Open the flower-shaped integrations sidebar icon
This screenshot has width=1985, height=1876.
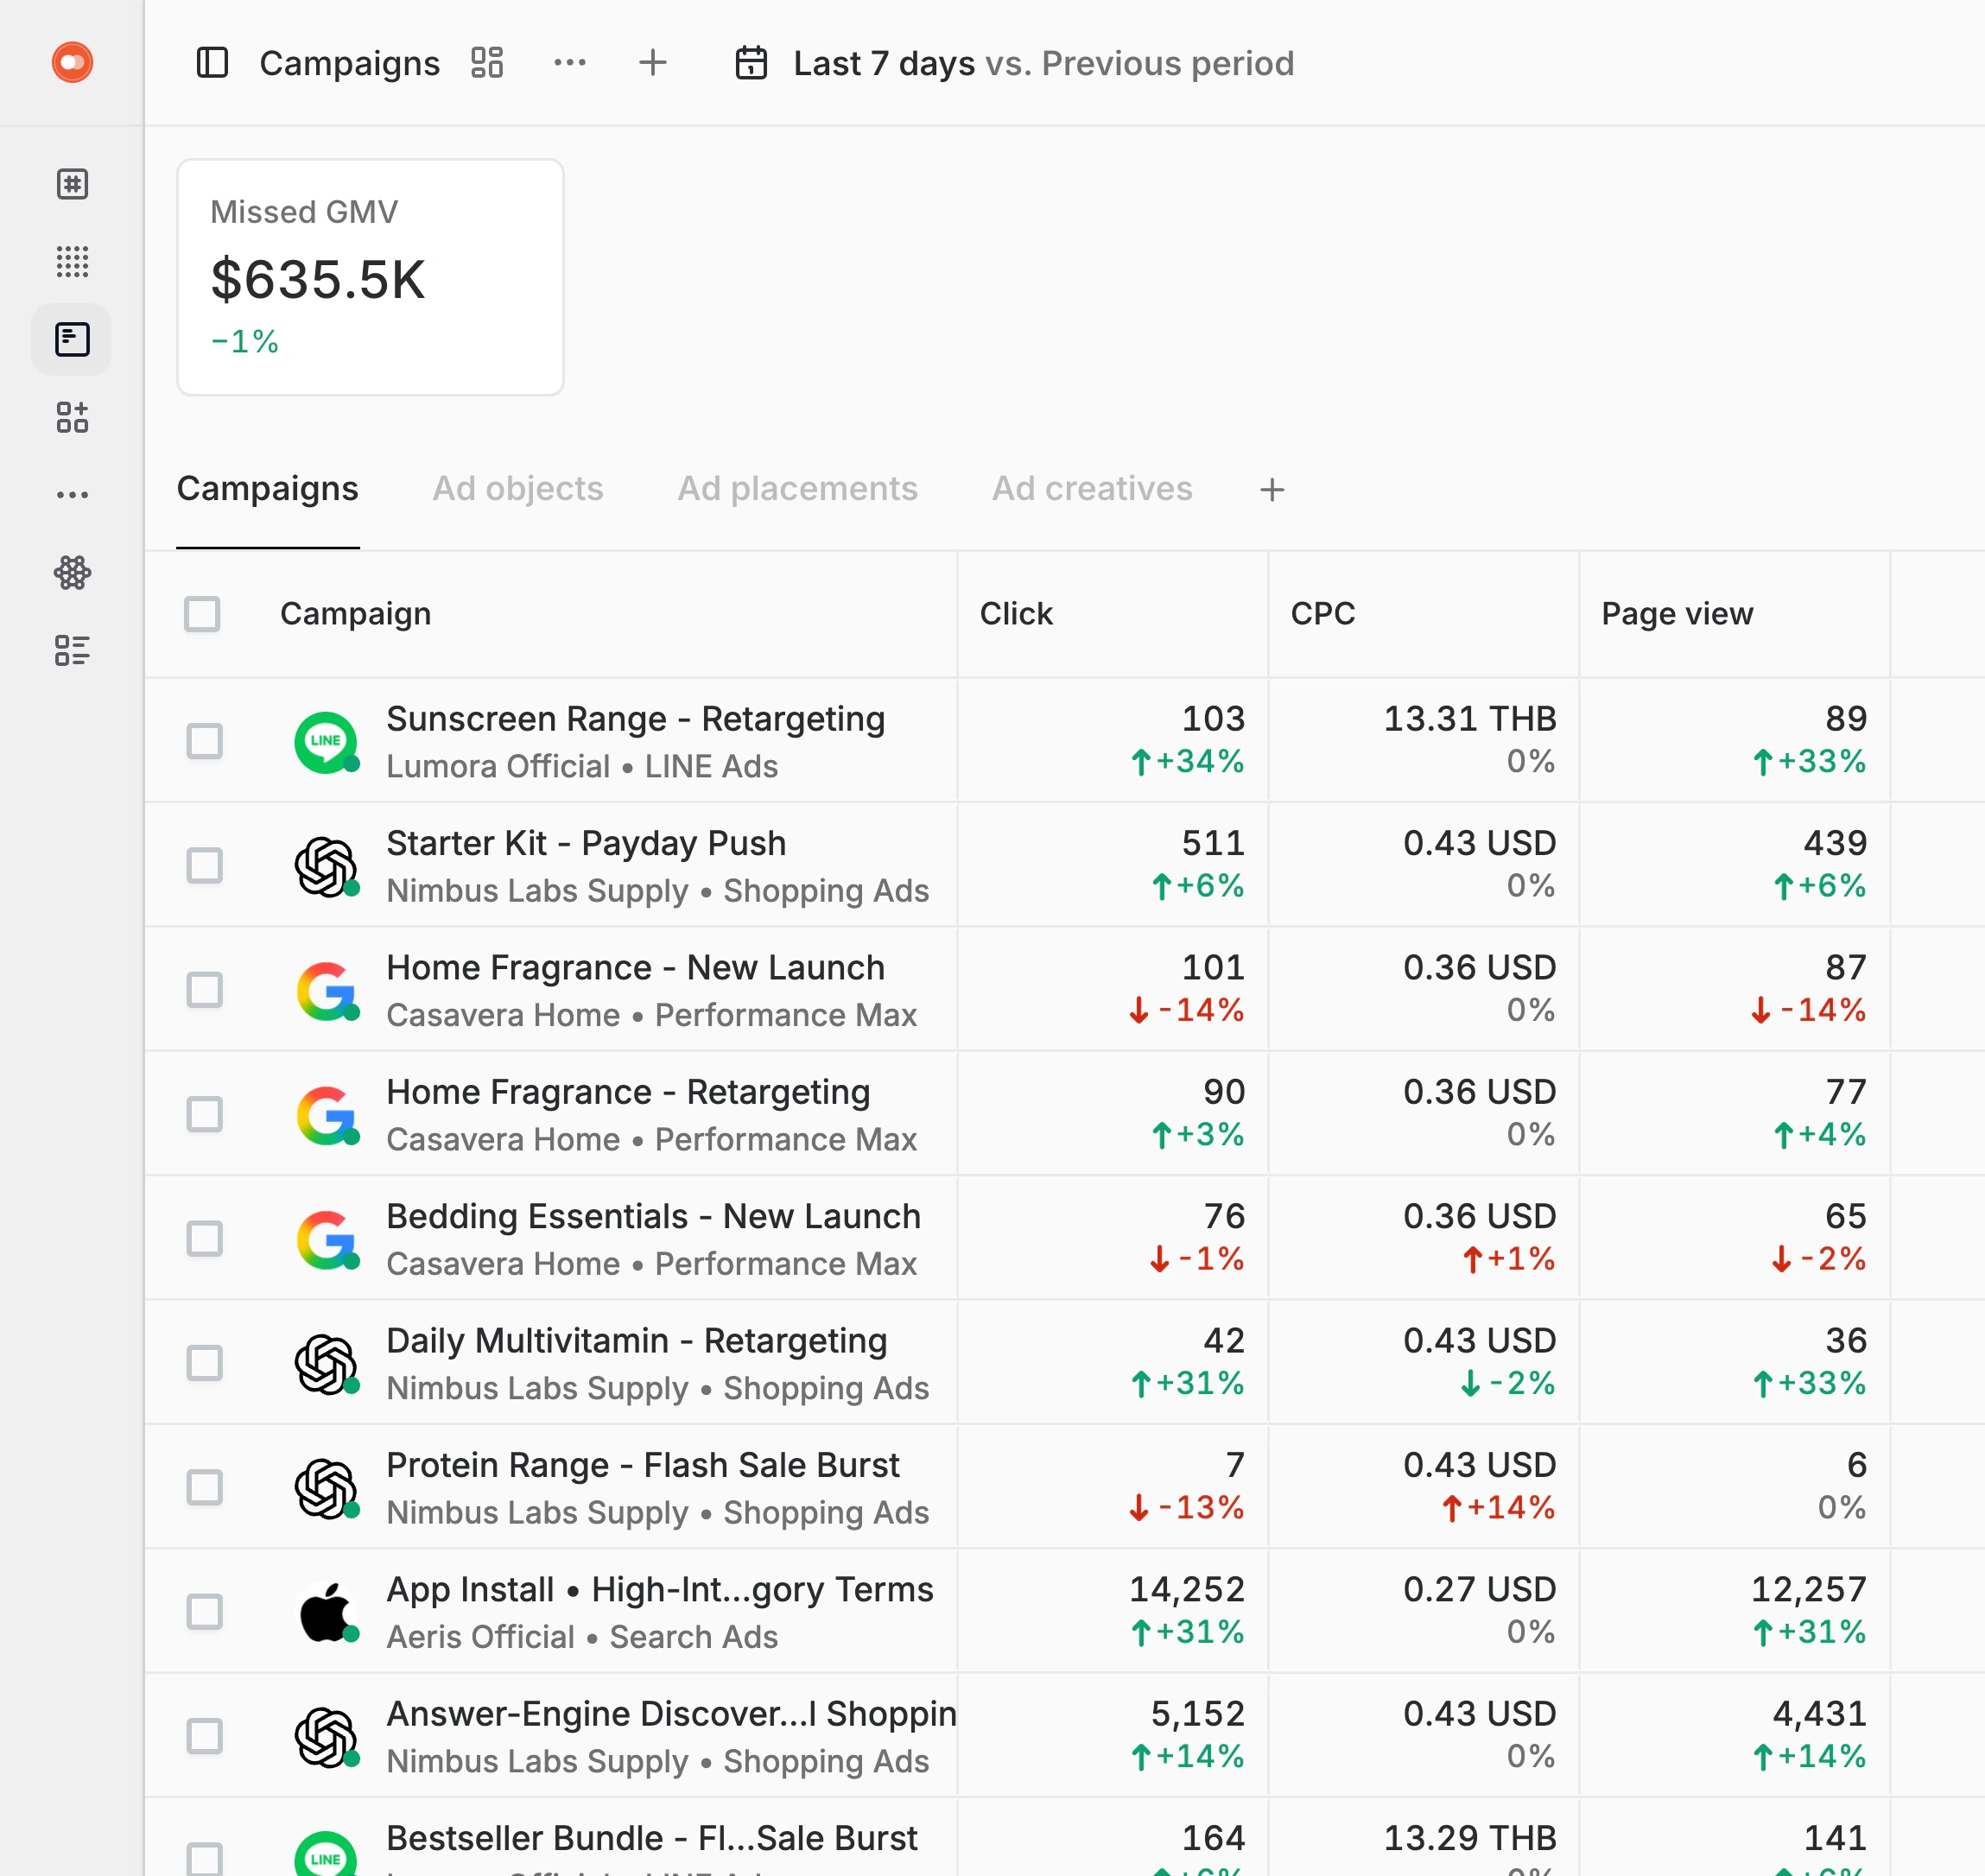coord(72,573)
